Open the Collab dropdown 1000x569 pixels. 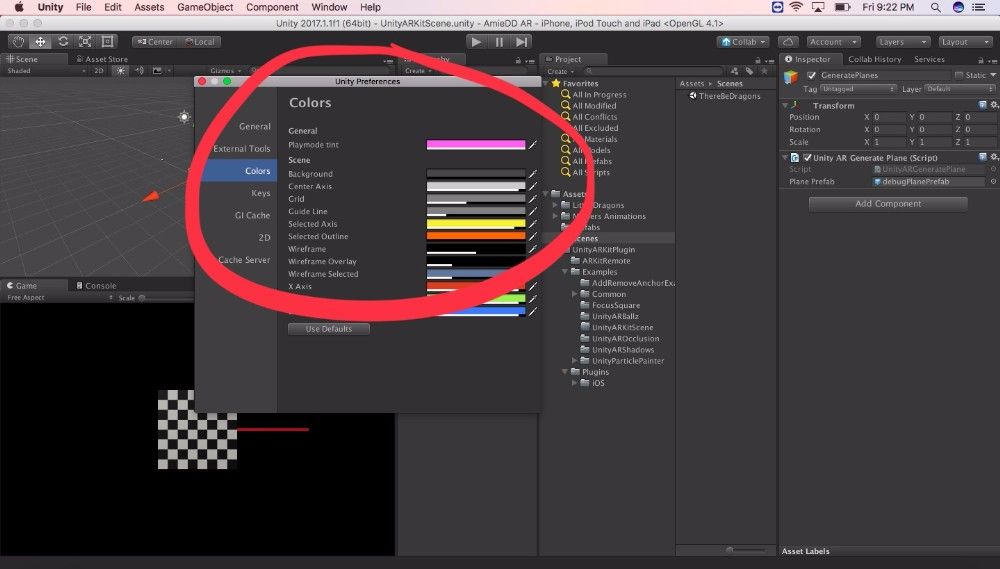(x=743, y=41)
